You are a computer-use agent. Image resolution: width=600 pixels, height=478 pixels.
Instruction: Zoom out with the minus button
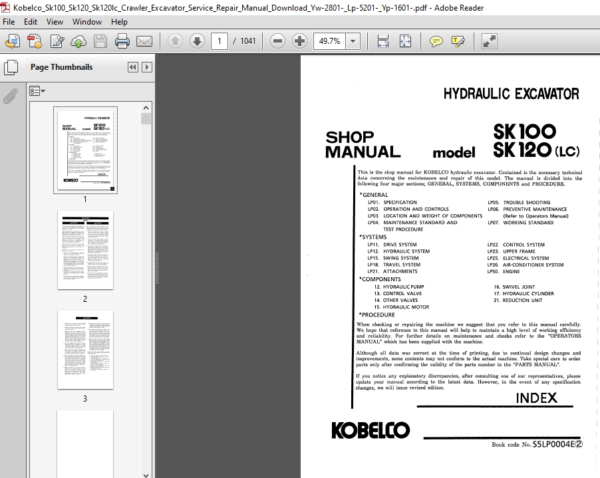(275, 42)
